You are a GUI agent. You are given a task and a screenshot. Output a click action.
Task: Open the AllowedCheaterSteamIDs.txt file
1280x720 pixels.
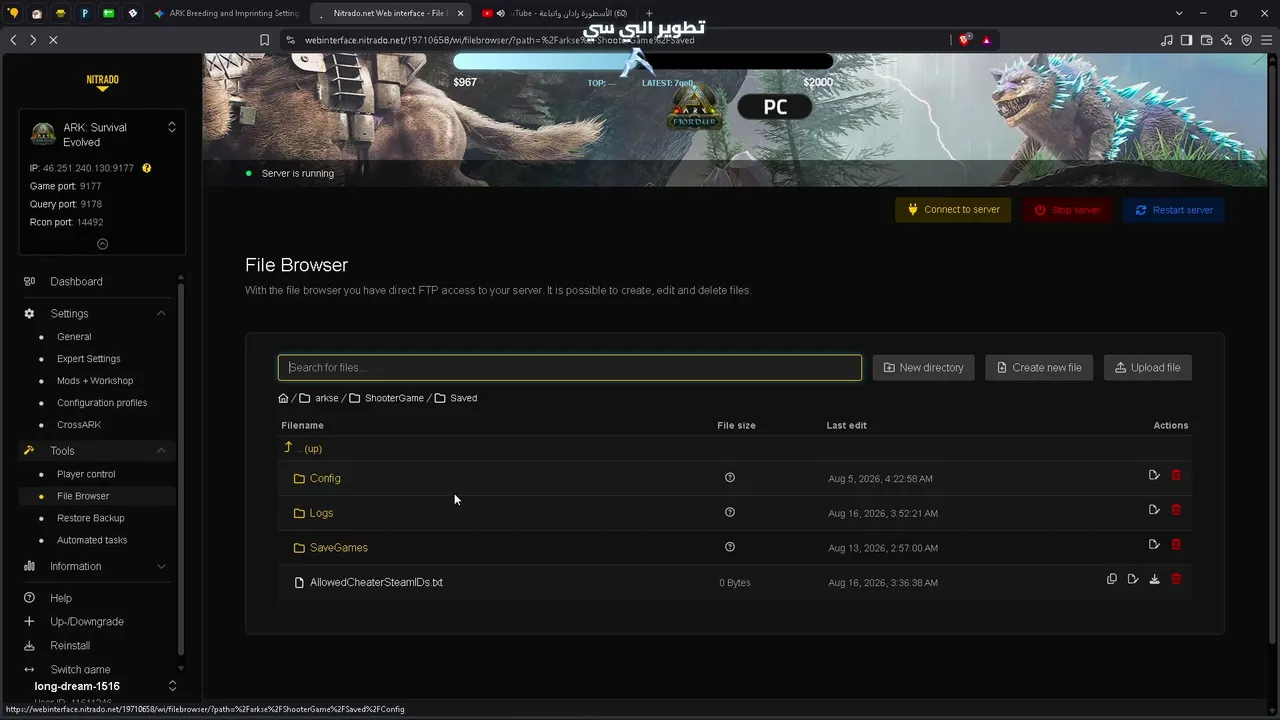[376, 582]
